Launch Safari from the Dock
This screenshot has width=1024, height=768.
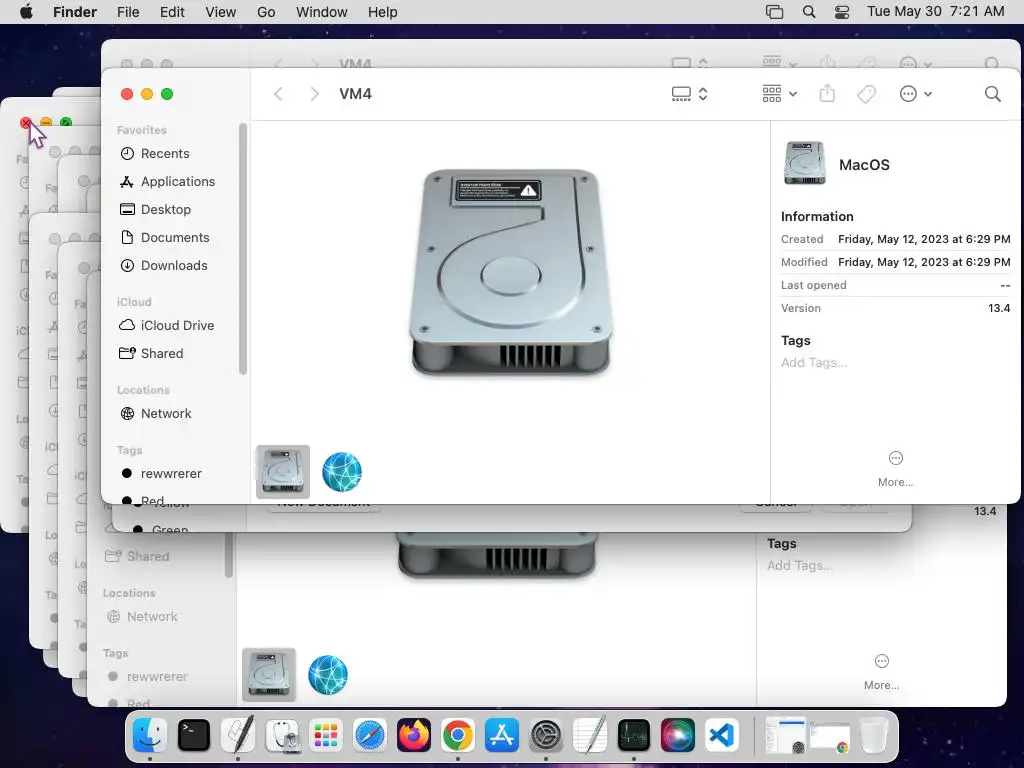coord(370,735)
